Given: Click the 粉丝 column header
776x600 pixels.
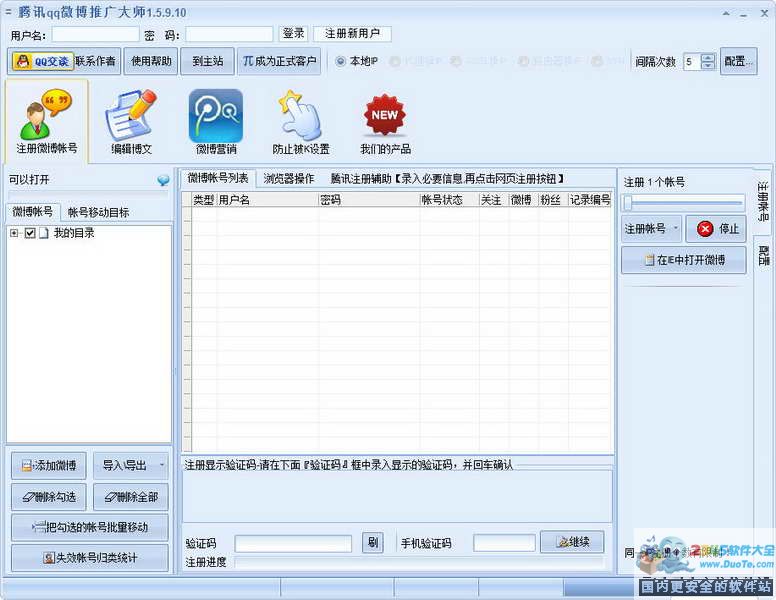Looking at the screenshot, I should click(553, 200).
